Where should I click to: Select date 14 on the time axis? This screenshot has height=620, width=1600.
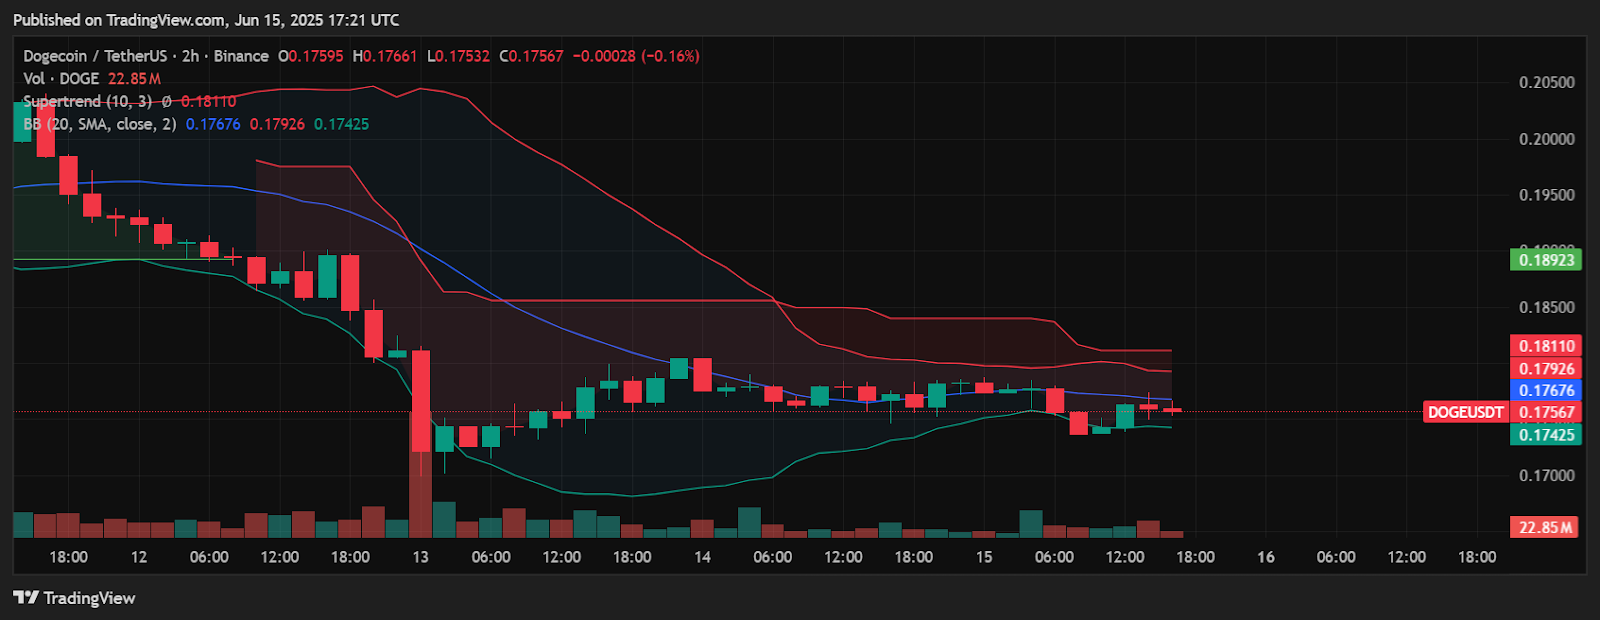point(702,557)
